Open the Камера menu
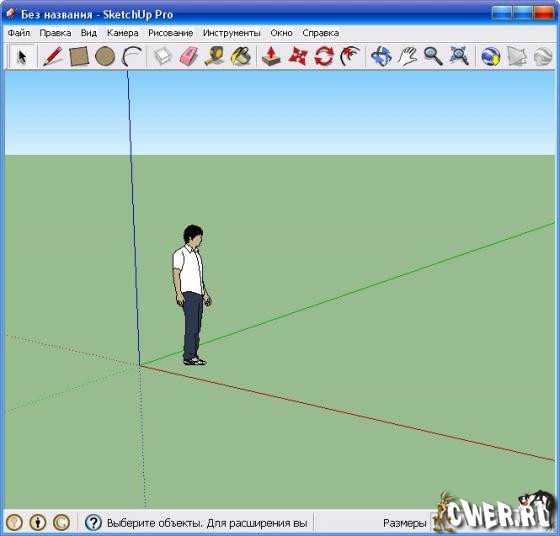The width and height of the screenshot is (560, 536). pos(122,33)
